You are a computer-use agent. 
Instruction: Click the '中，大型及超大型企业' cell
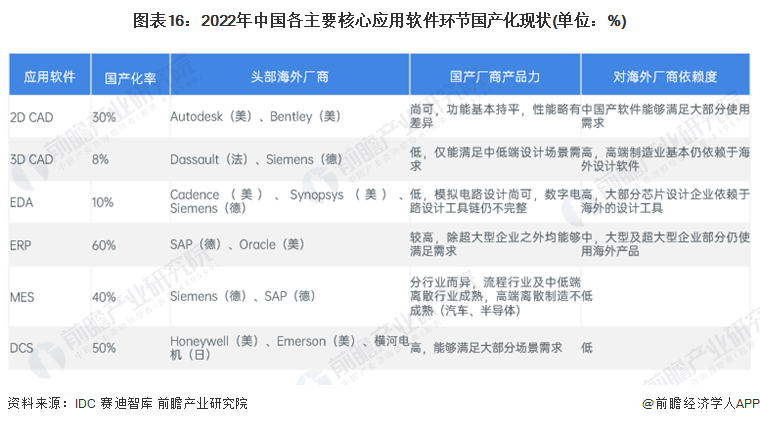tap(665, 244)
